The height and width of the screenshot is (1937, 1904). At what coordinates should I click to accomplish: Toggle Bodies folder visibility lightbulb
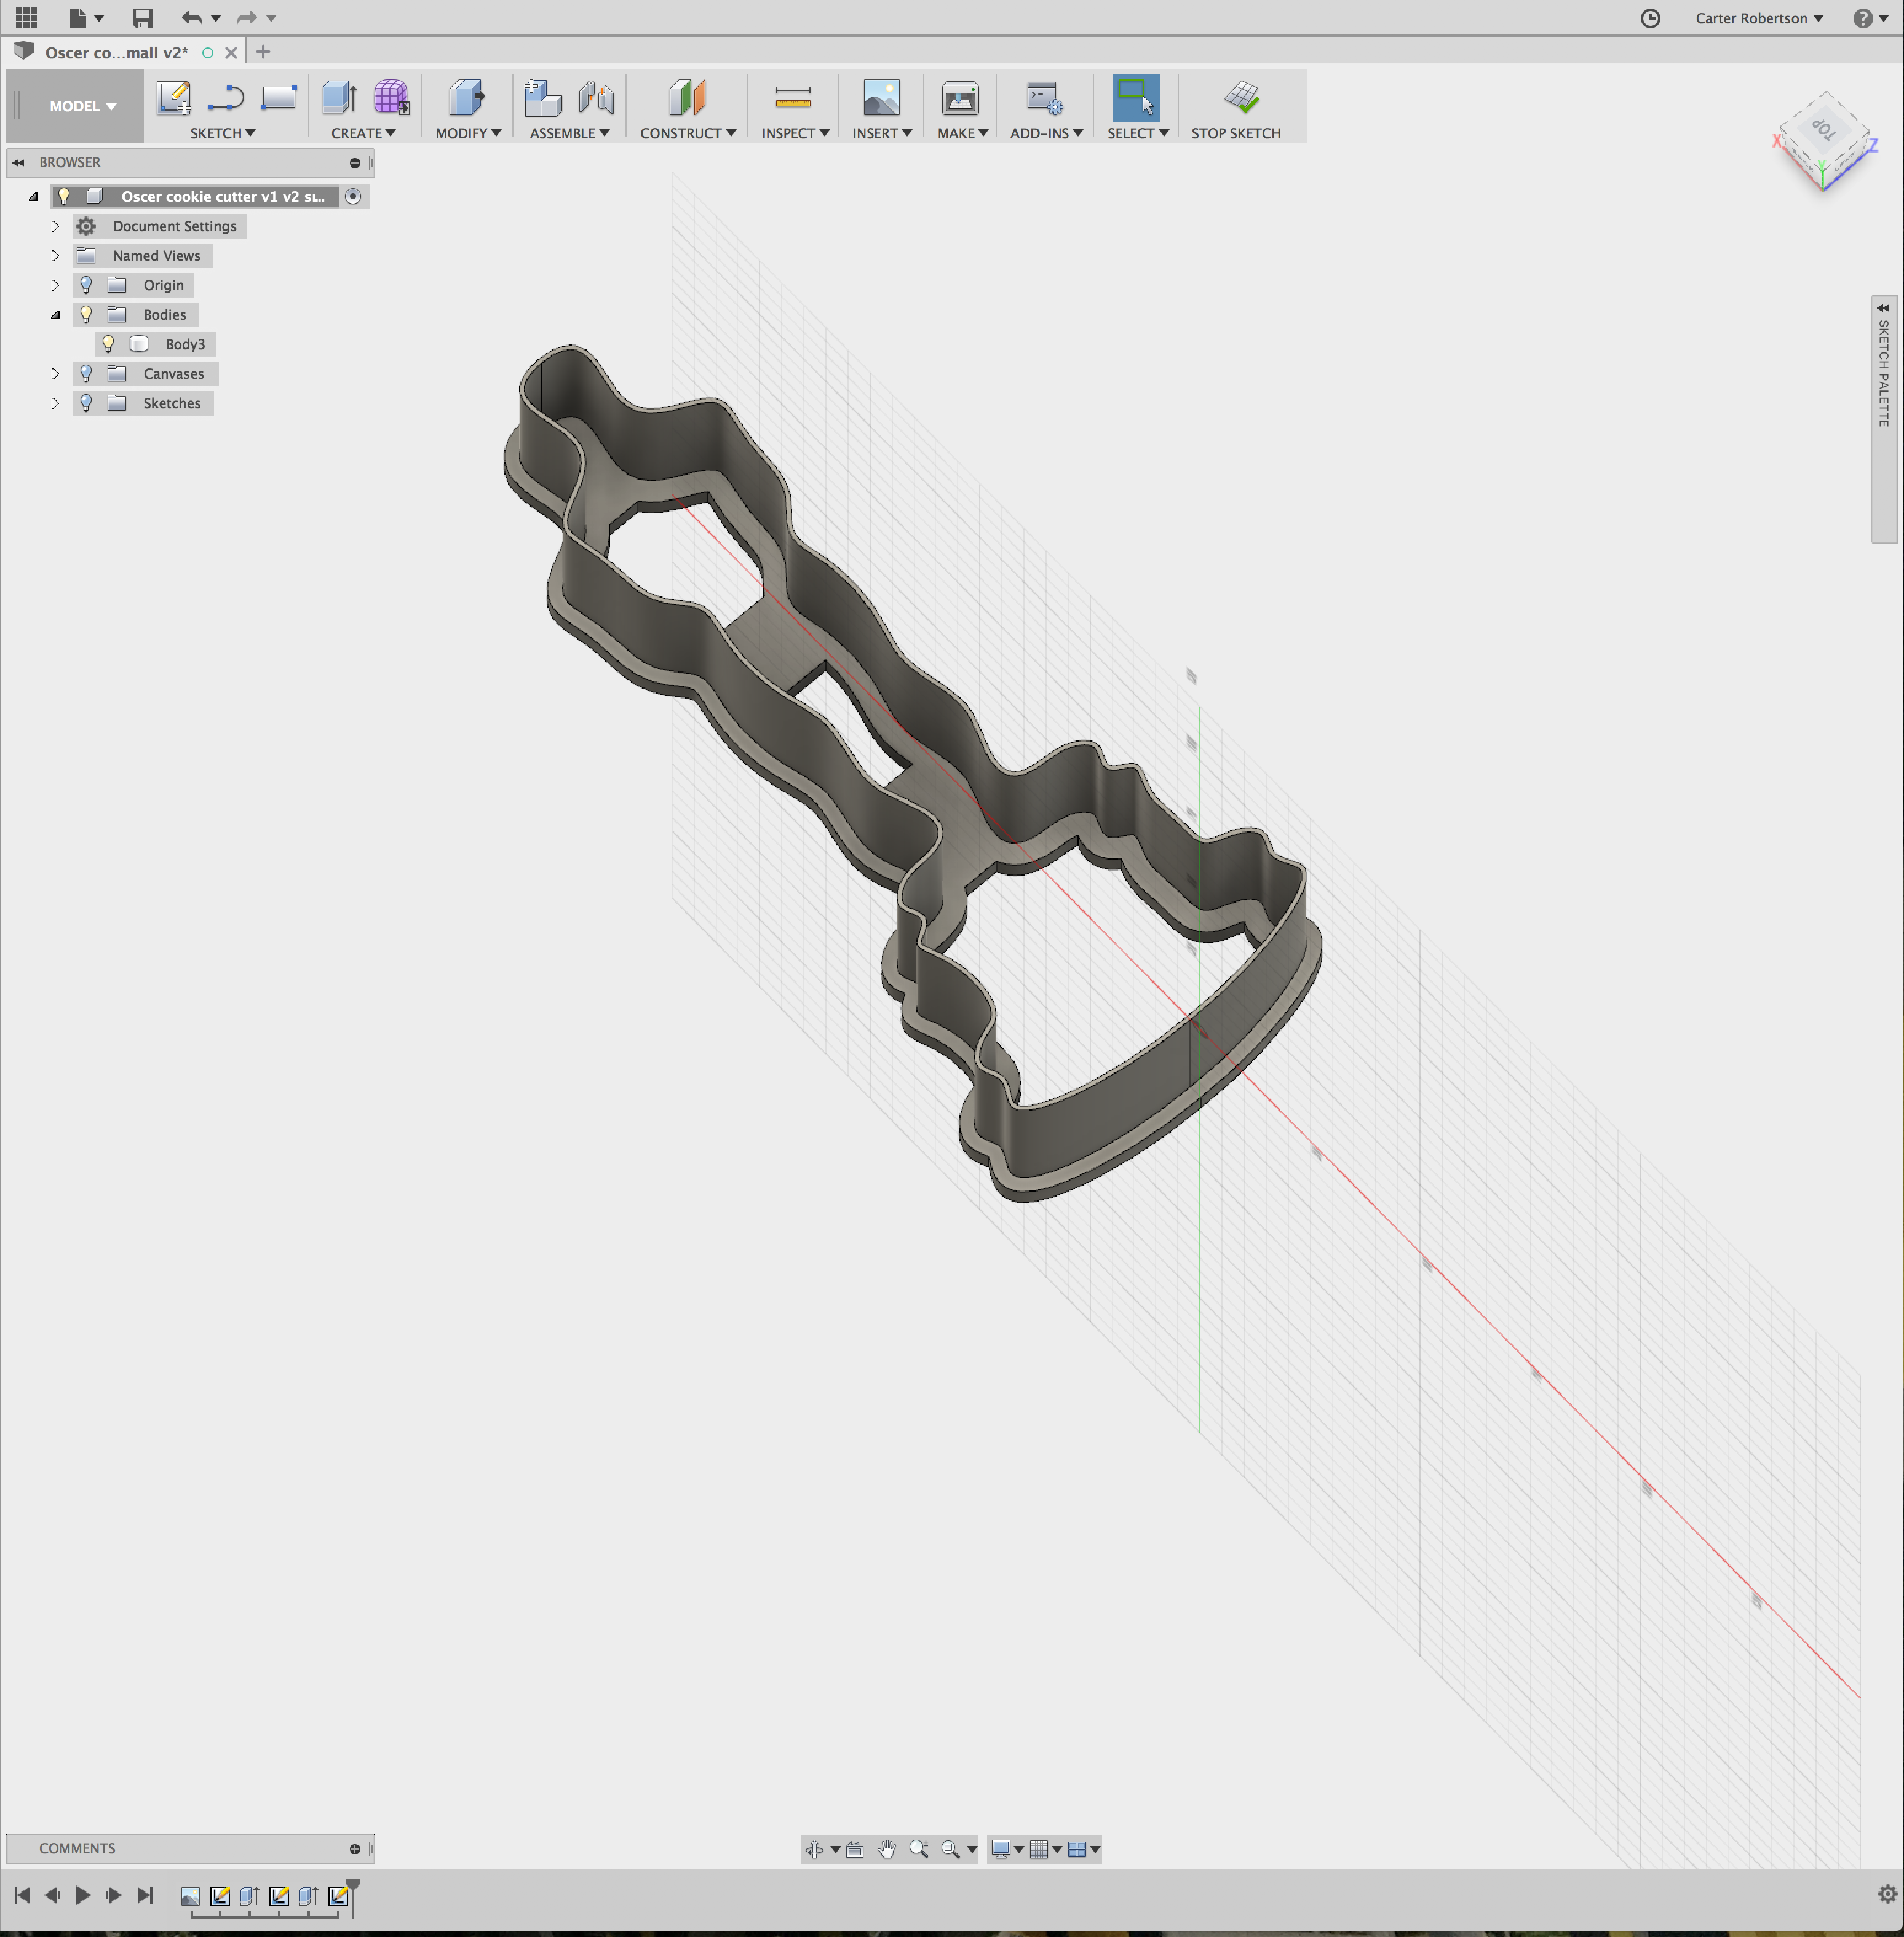[x=86, y=315]
